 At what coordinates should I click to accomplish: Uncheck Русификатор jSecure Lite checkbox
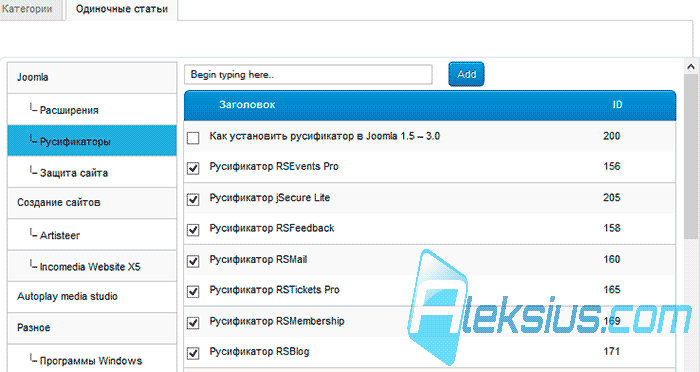click(193, 199)
